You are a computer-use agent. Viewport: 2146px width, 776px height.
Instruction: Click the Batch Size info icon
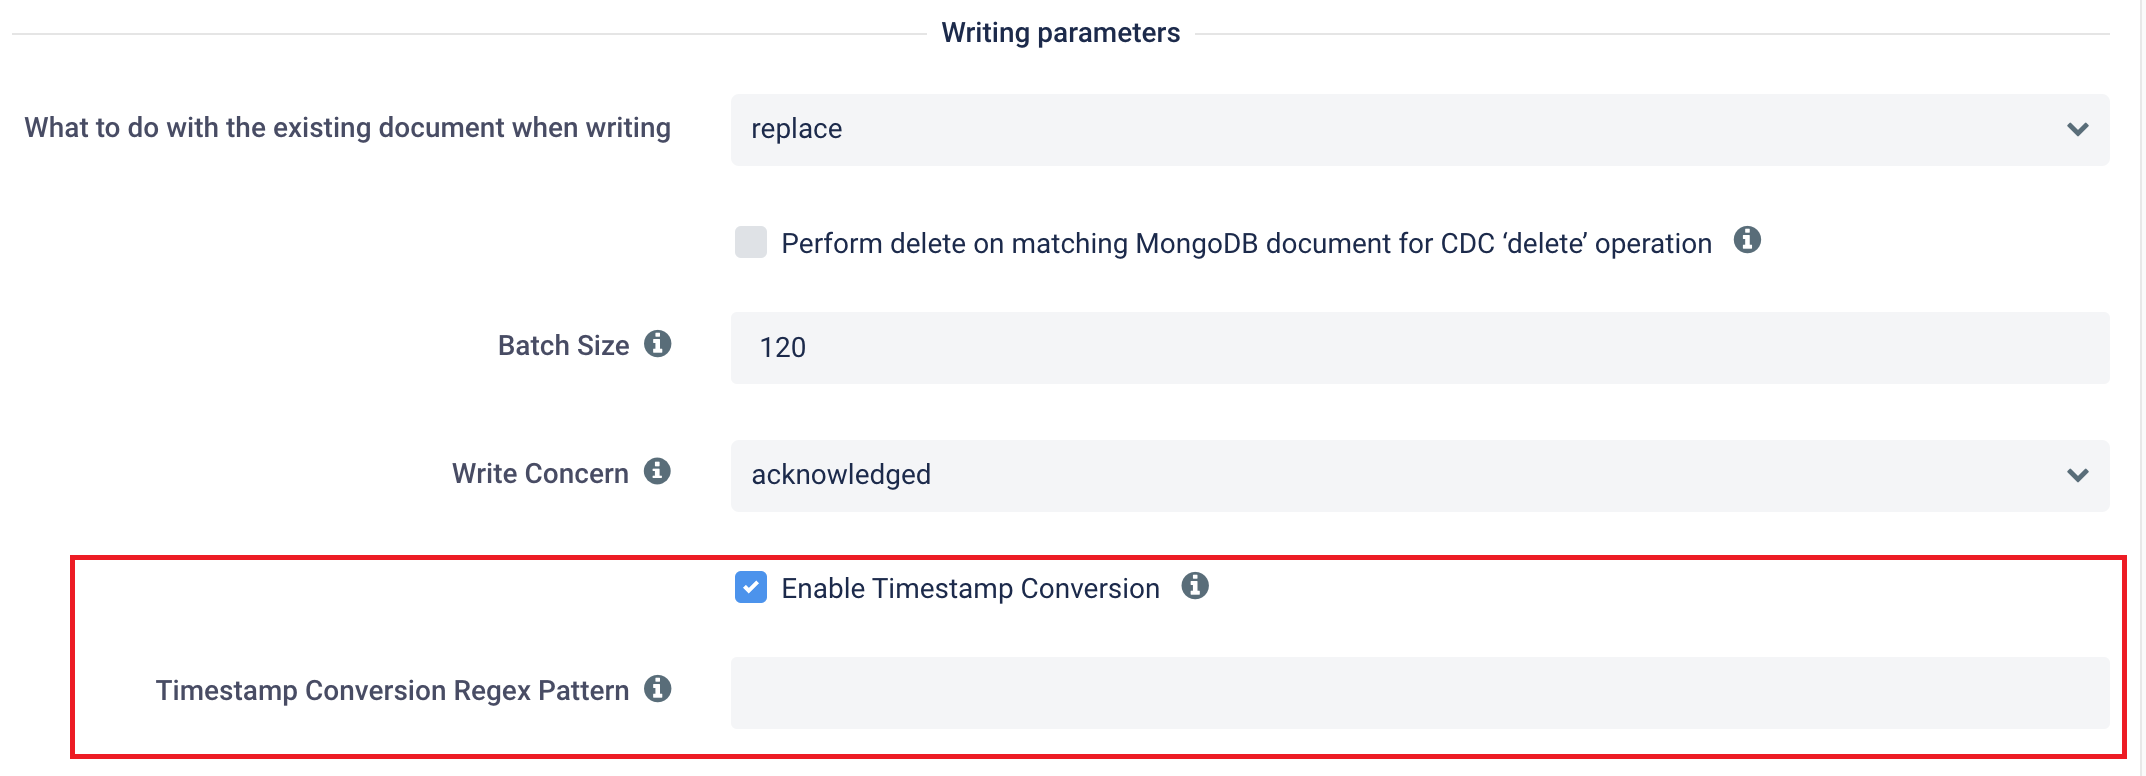(657, 344)
